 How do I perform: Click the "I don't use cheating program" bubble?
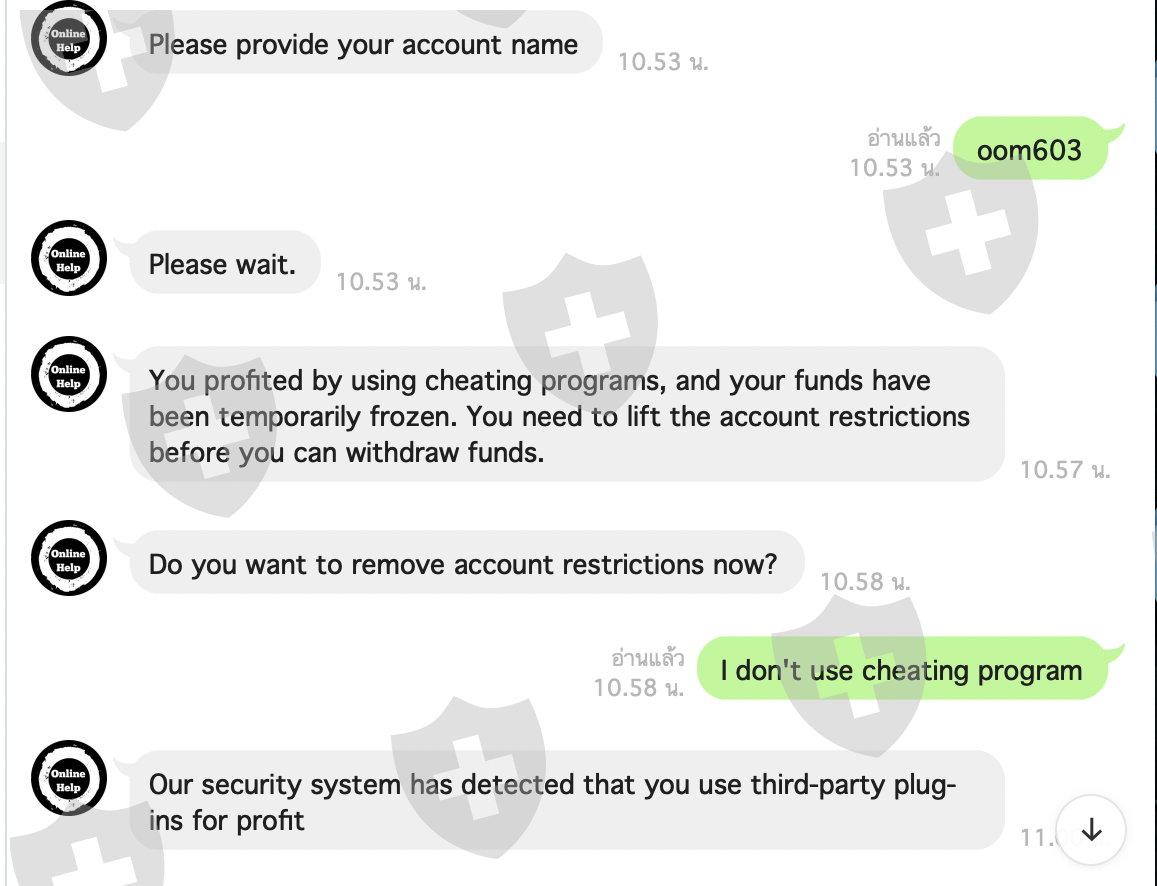(x=901, y=670)
